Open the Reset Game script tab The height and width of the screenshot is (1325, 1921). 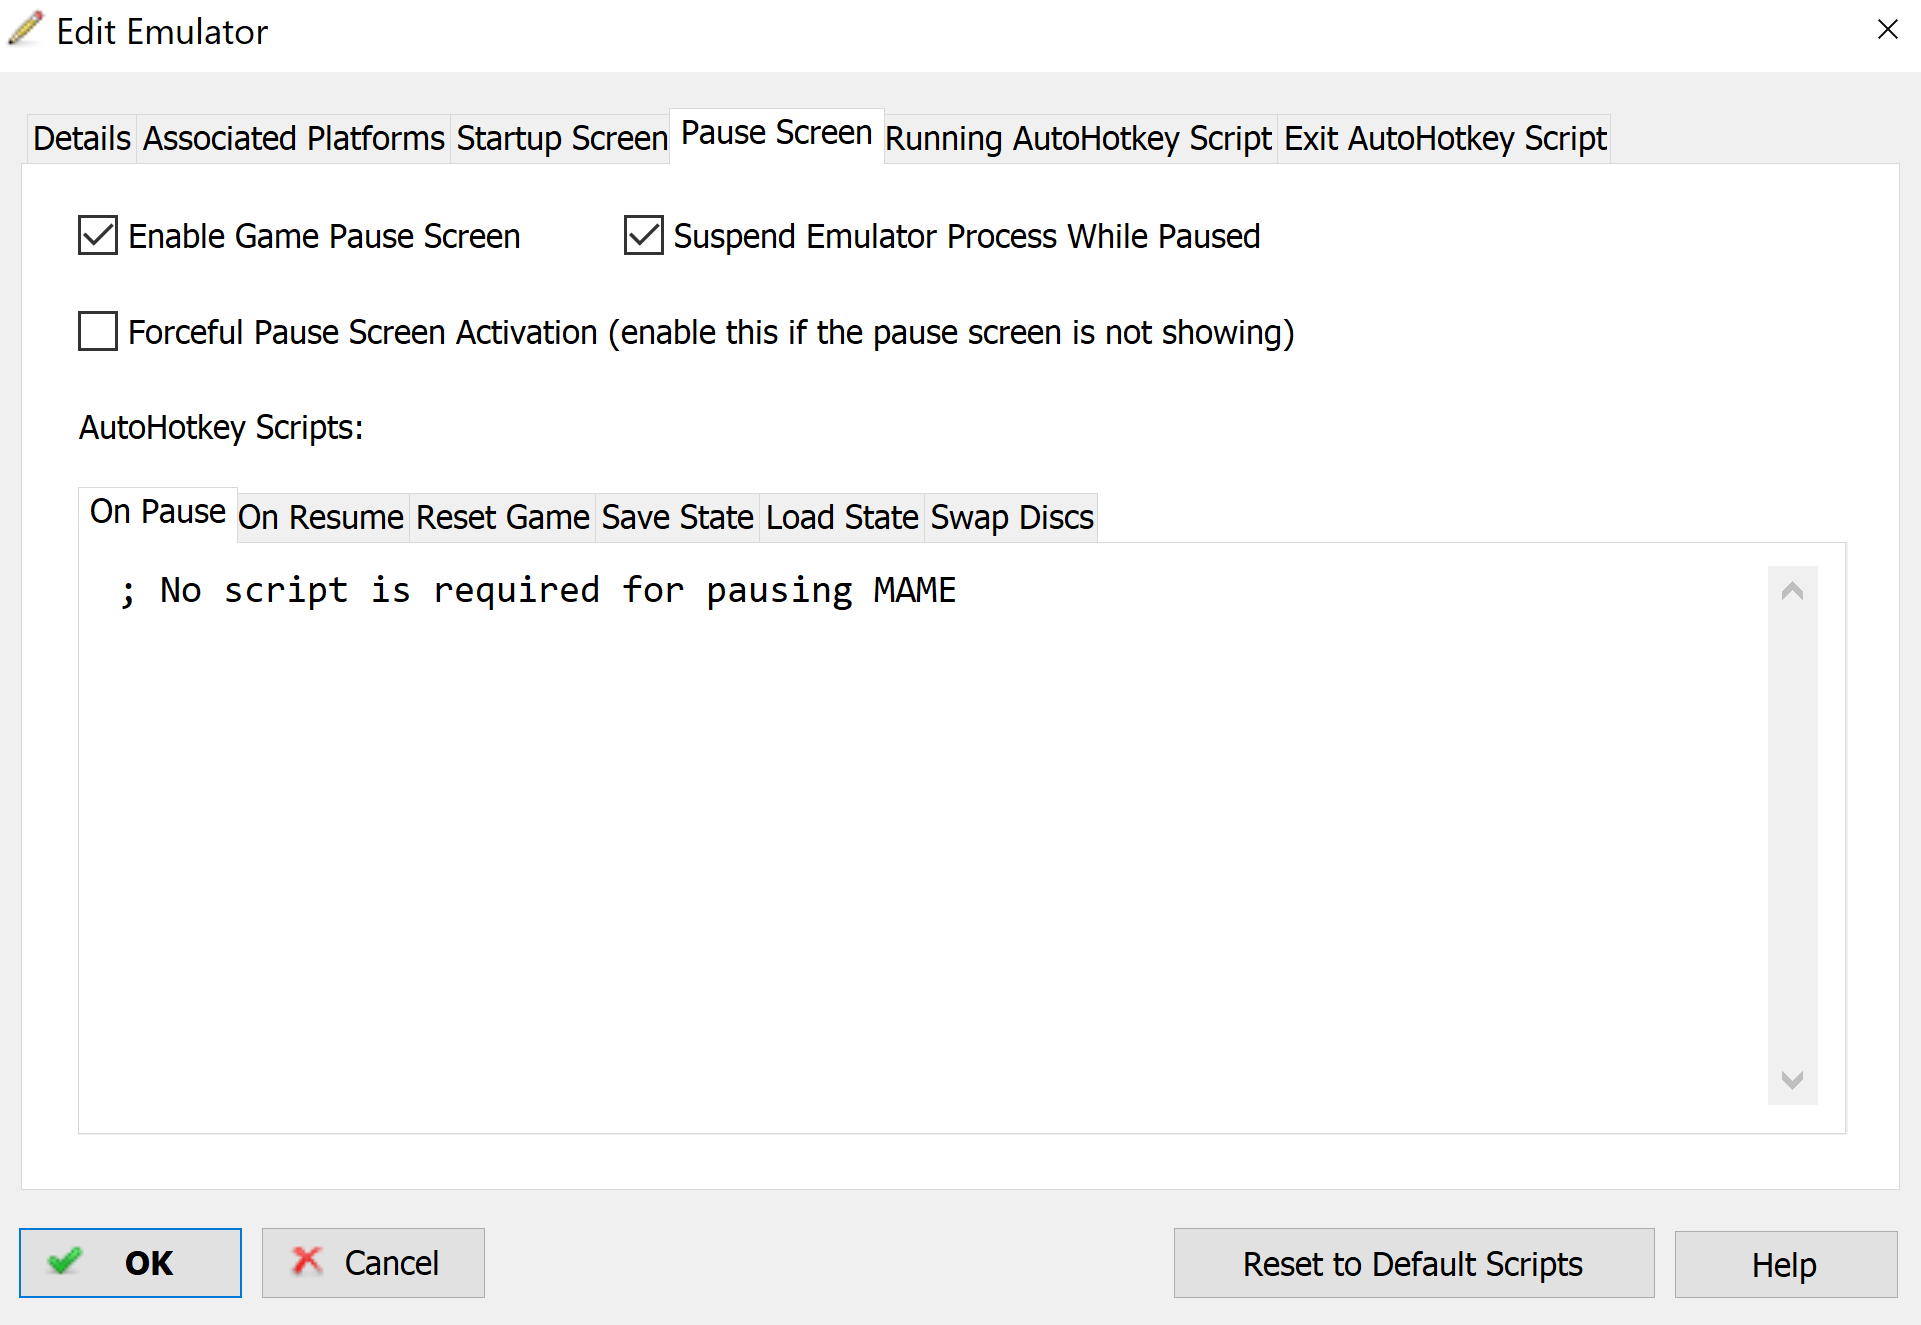pyautogui.click(x=503, y=517)
